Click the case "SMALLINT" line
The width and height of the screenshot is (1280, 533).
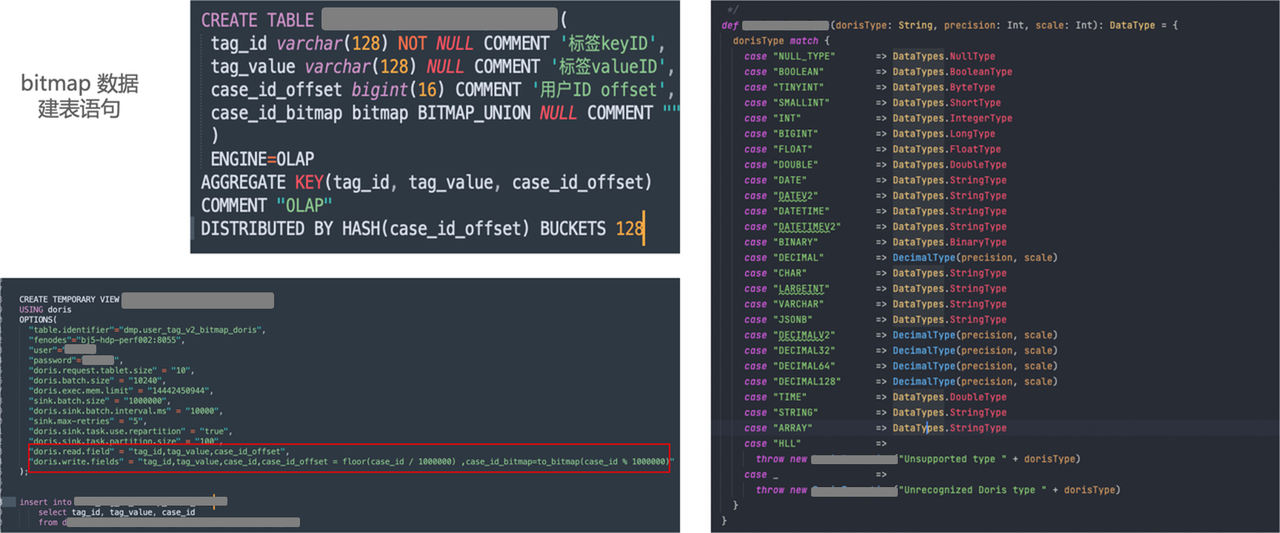[872, 103]
